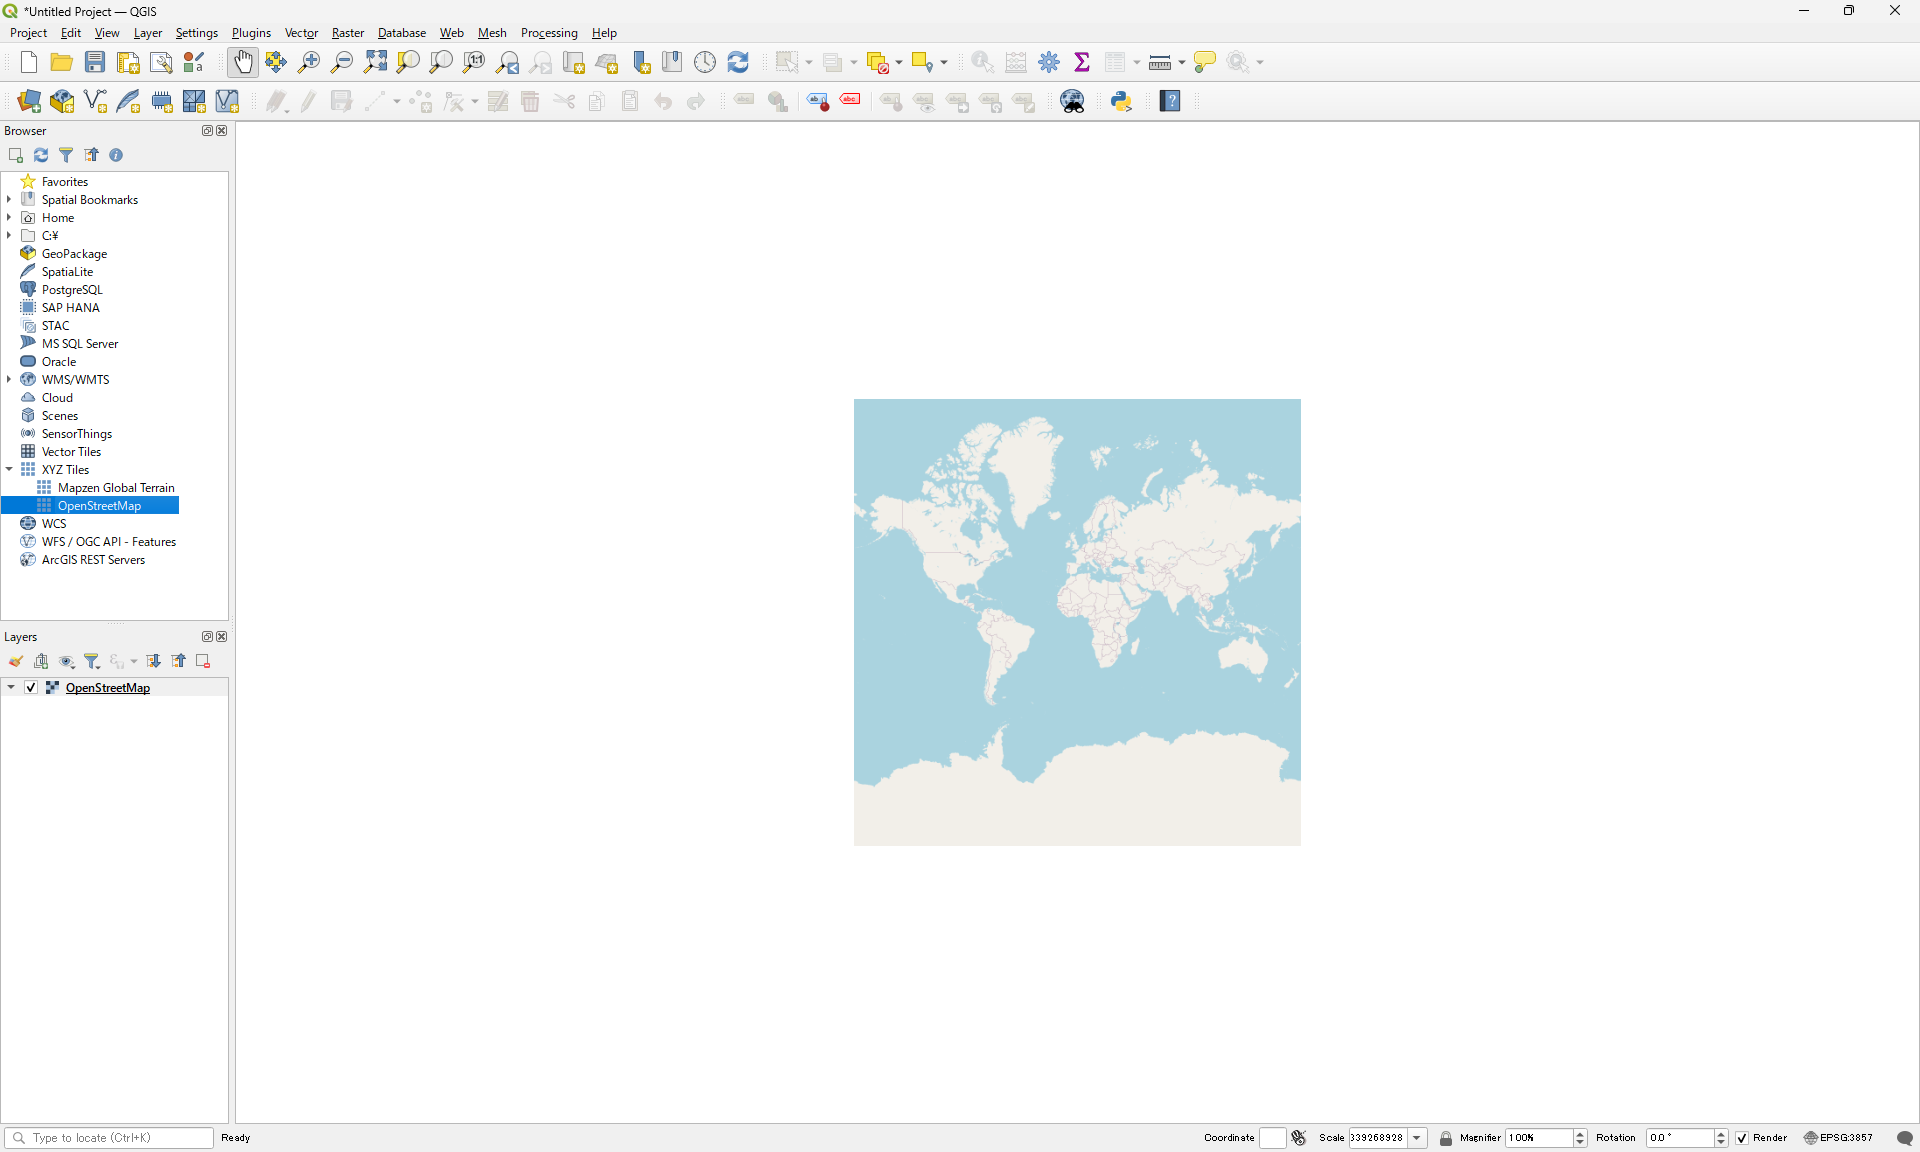Expand the WMS/WMTS tree node
The height and width of the screenshot is (1152, 1920).
pos(10,380)
